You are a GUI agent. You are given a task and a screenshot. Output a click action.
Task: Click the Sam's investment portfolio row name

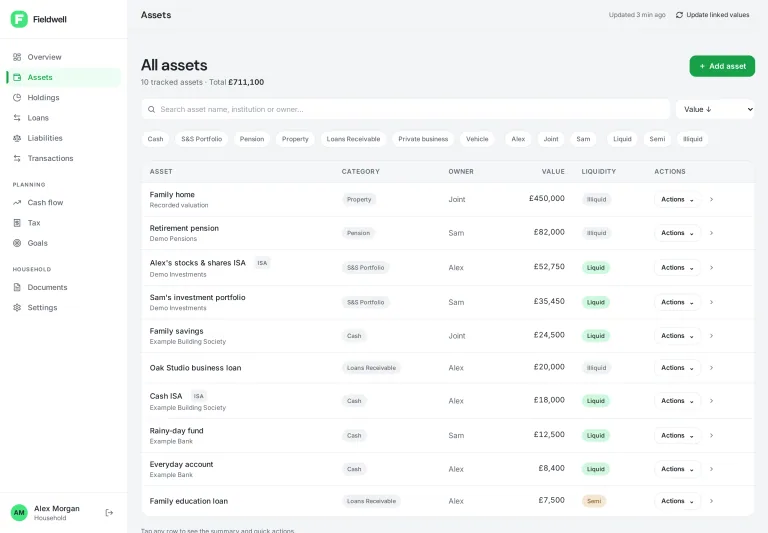tap(197, 297)
